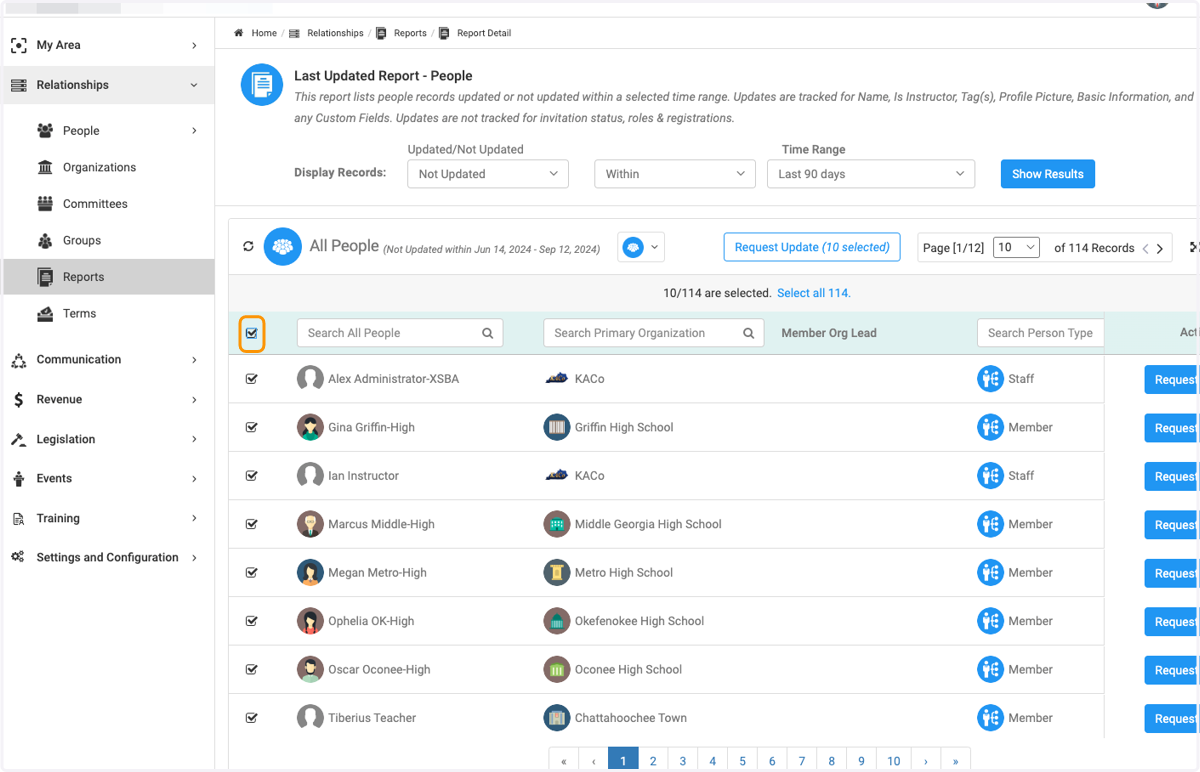Click KACo logo in Ian Instructor row
1200x772 pixels.
(x=557, y=475)
